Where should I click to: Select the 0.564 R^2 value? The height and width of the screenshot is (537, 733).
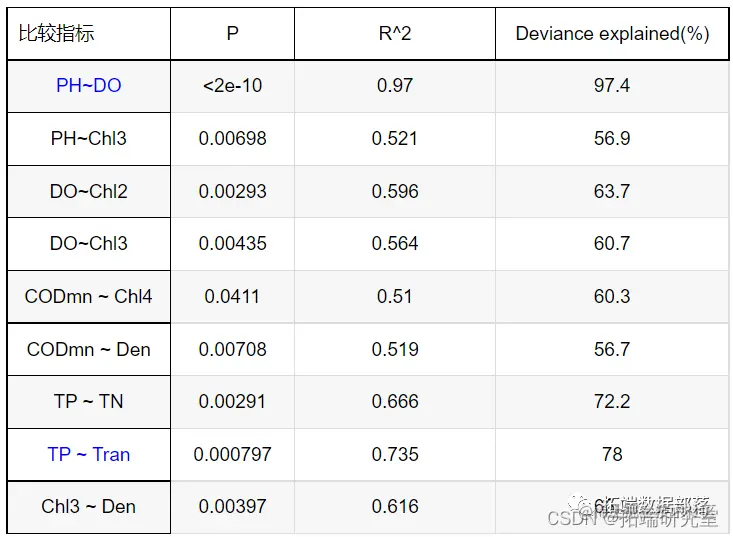pyautogui.click(x=395, y=243)
